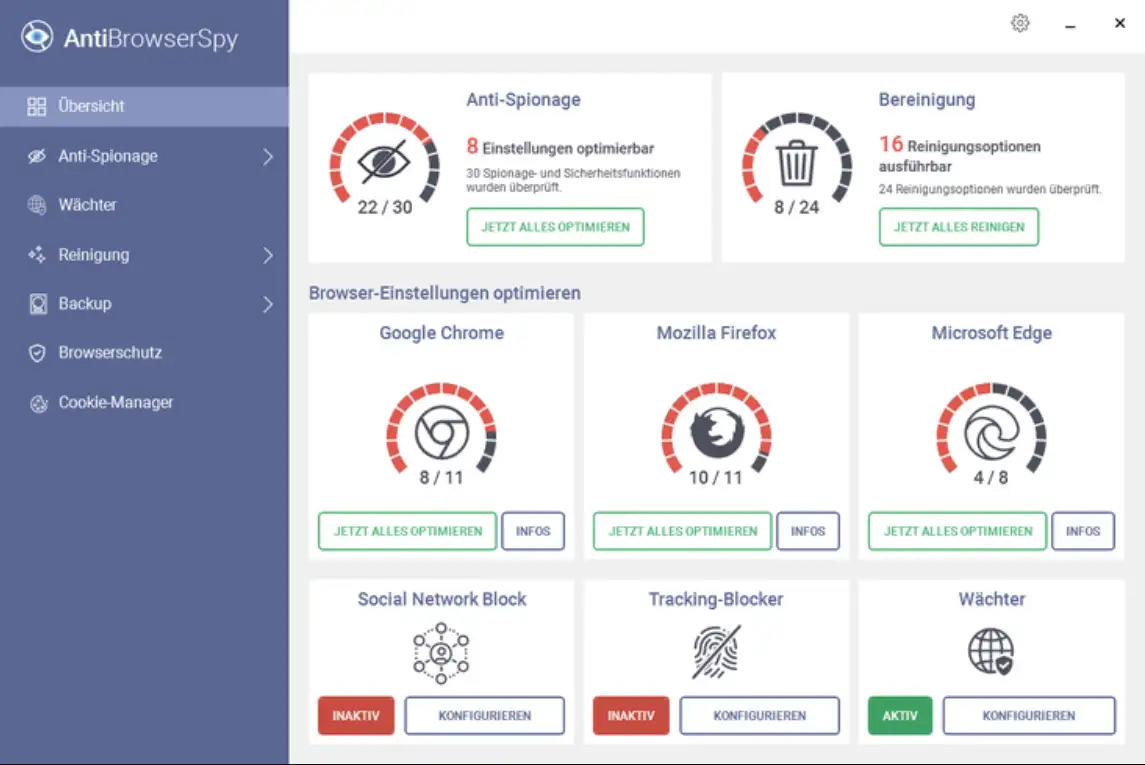Image resolution: width=1145 pixels, height=765 pixels.
Task: Click the Bereinigung trash can icon
Action: tap(797, 163)
